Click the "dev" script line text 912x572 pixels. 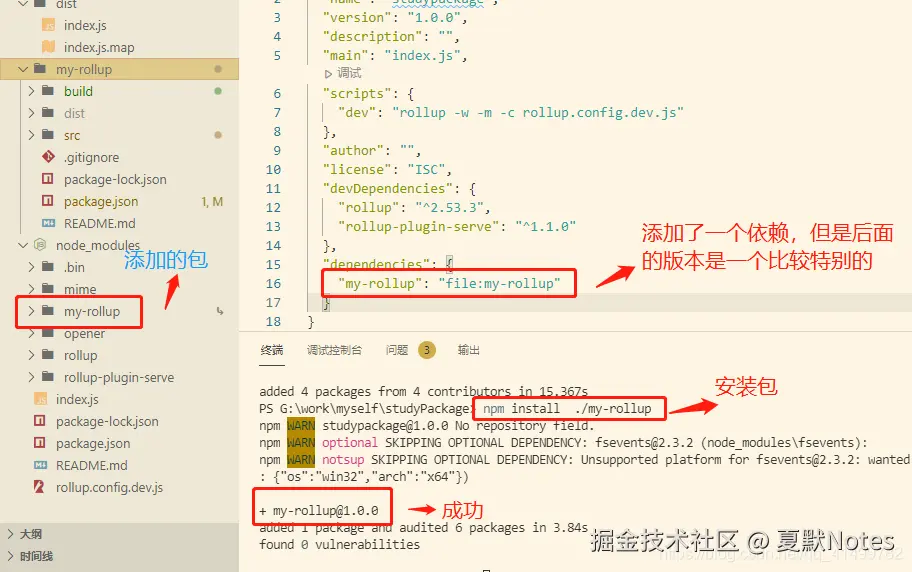511,112
